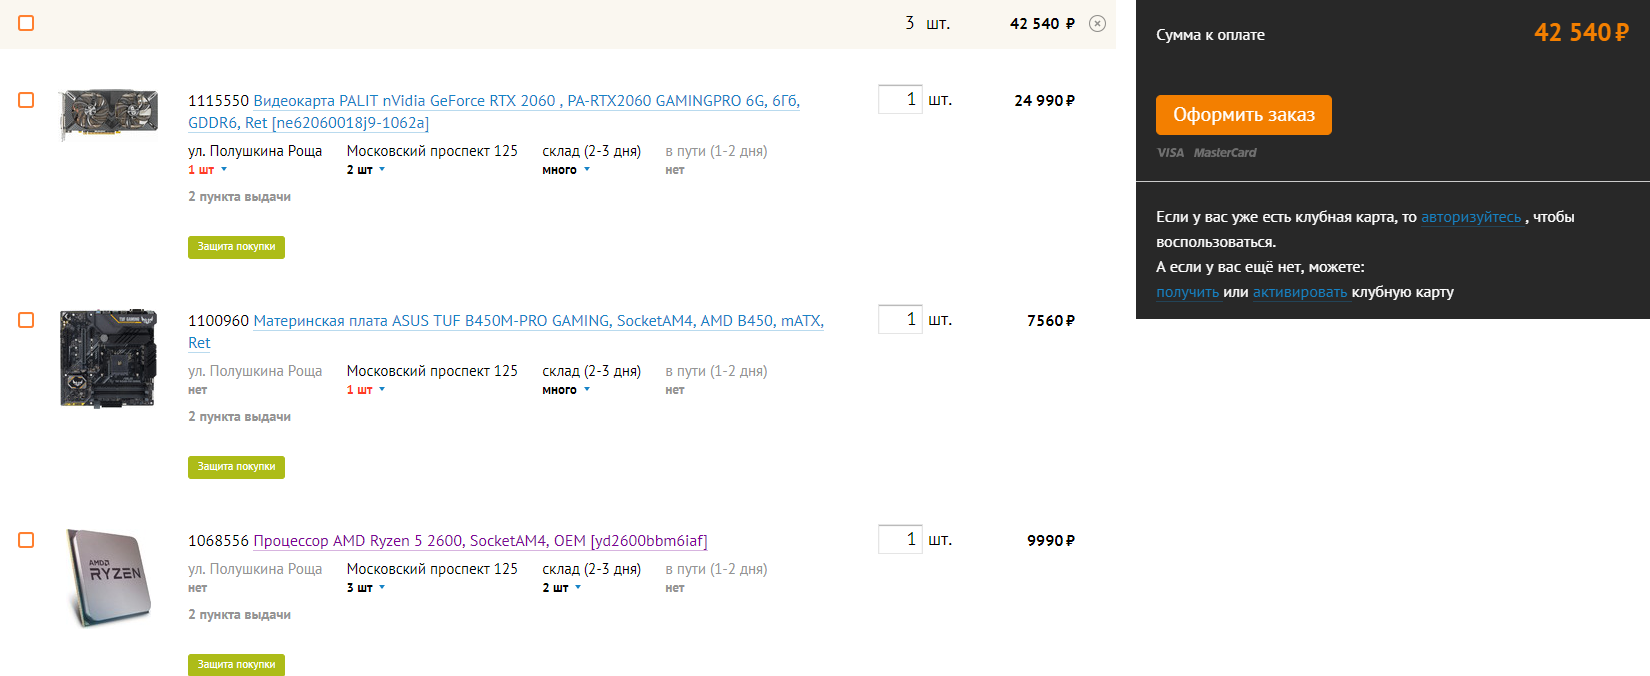Click item code 1100960
Image resolution: width=1650 pixels, height=676 pixels.
point(218,321)
